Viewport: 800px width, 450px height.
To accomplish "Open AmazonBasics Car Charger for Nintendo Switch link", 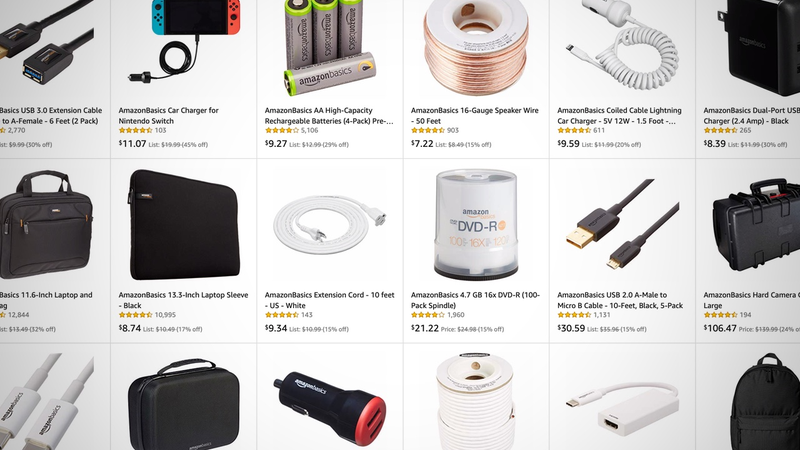I will point(168,115).
